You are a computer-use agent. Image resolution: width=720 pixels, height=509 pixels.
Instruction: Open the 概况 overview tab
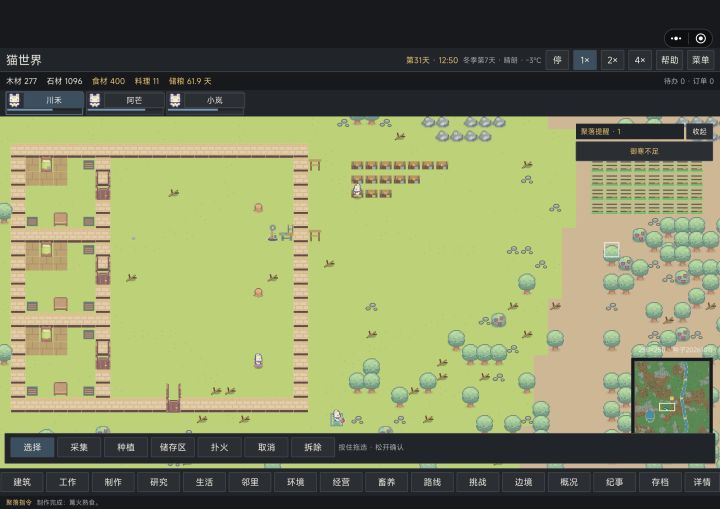[569, 482]
